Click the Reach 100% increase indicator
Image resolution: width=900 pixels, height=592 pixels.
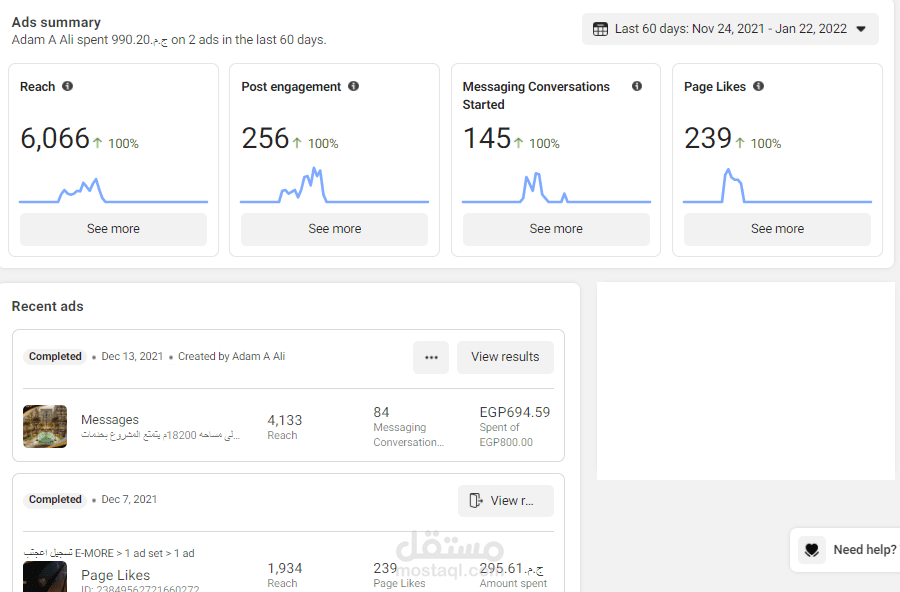[116, 144]
